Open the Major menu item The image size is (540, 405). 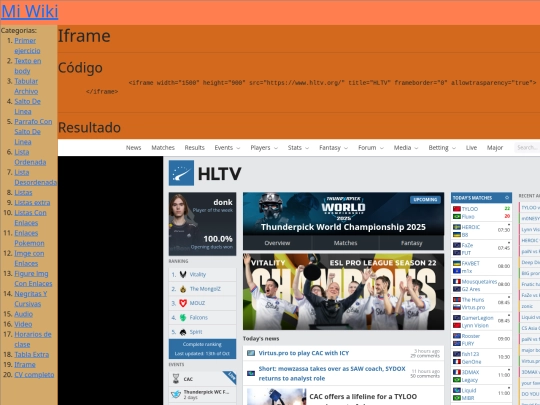tap(495, 148)
